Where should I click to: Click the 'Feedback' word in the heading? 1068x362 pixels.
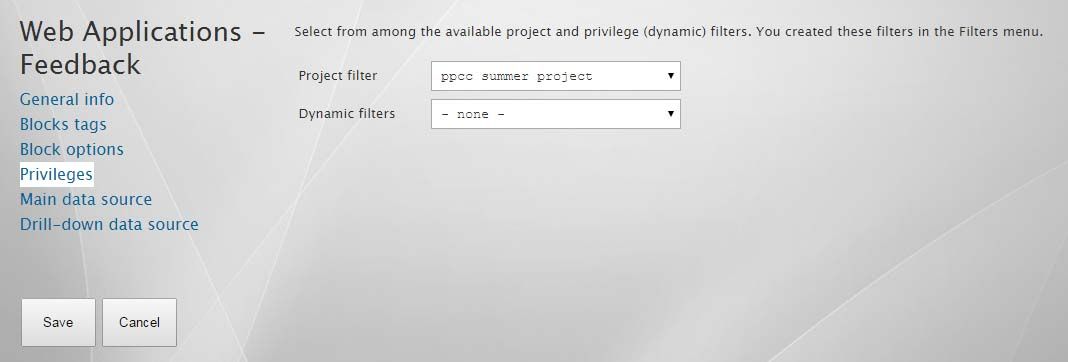80,65
